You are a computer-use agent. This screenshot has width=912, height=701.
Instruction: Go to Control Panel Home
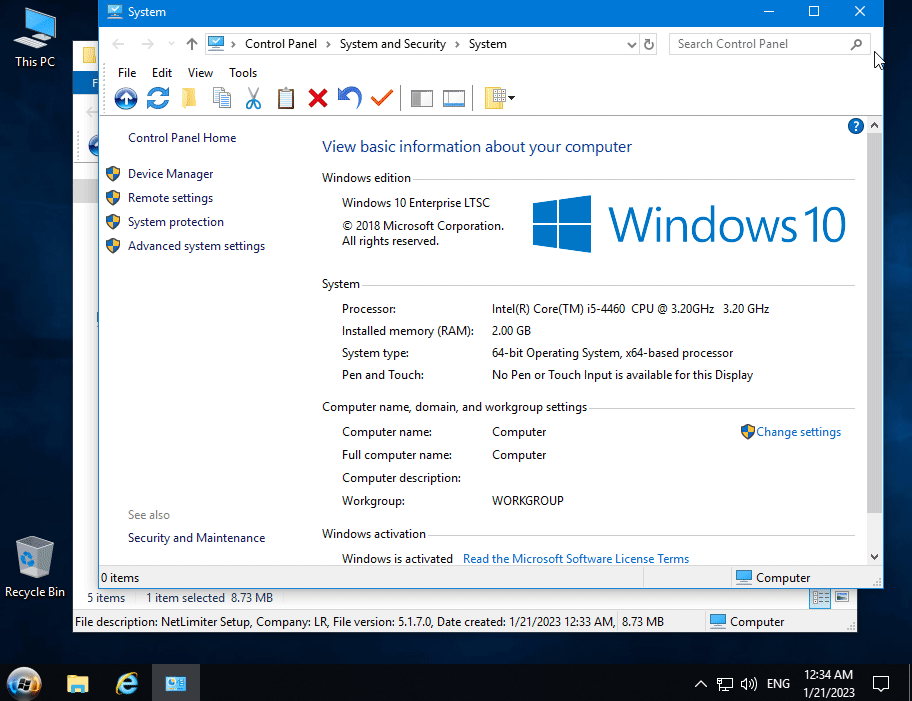[x=182, y=138]
